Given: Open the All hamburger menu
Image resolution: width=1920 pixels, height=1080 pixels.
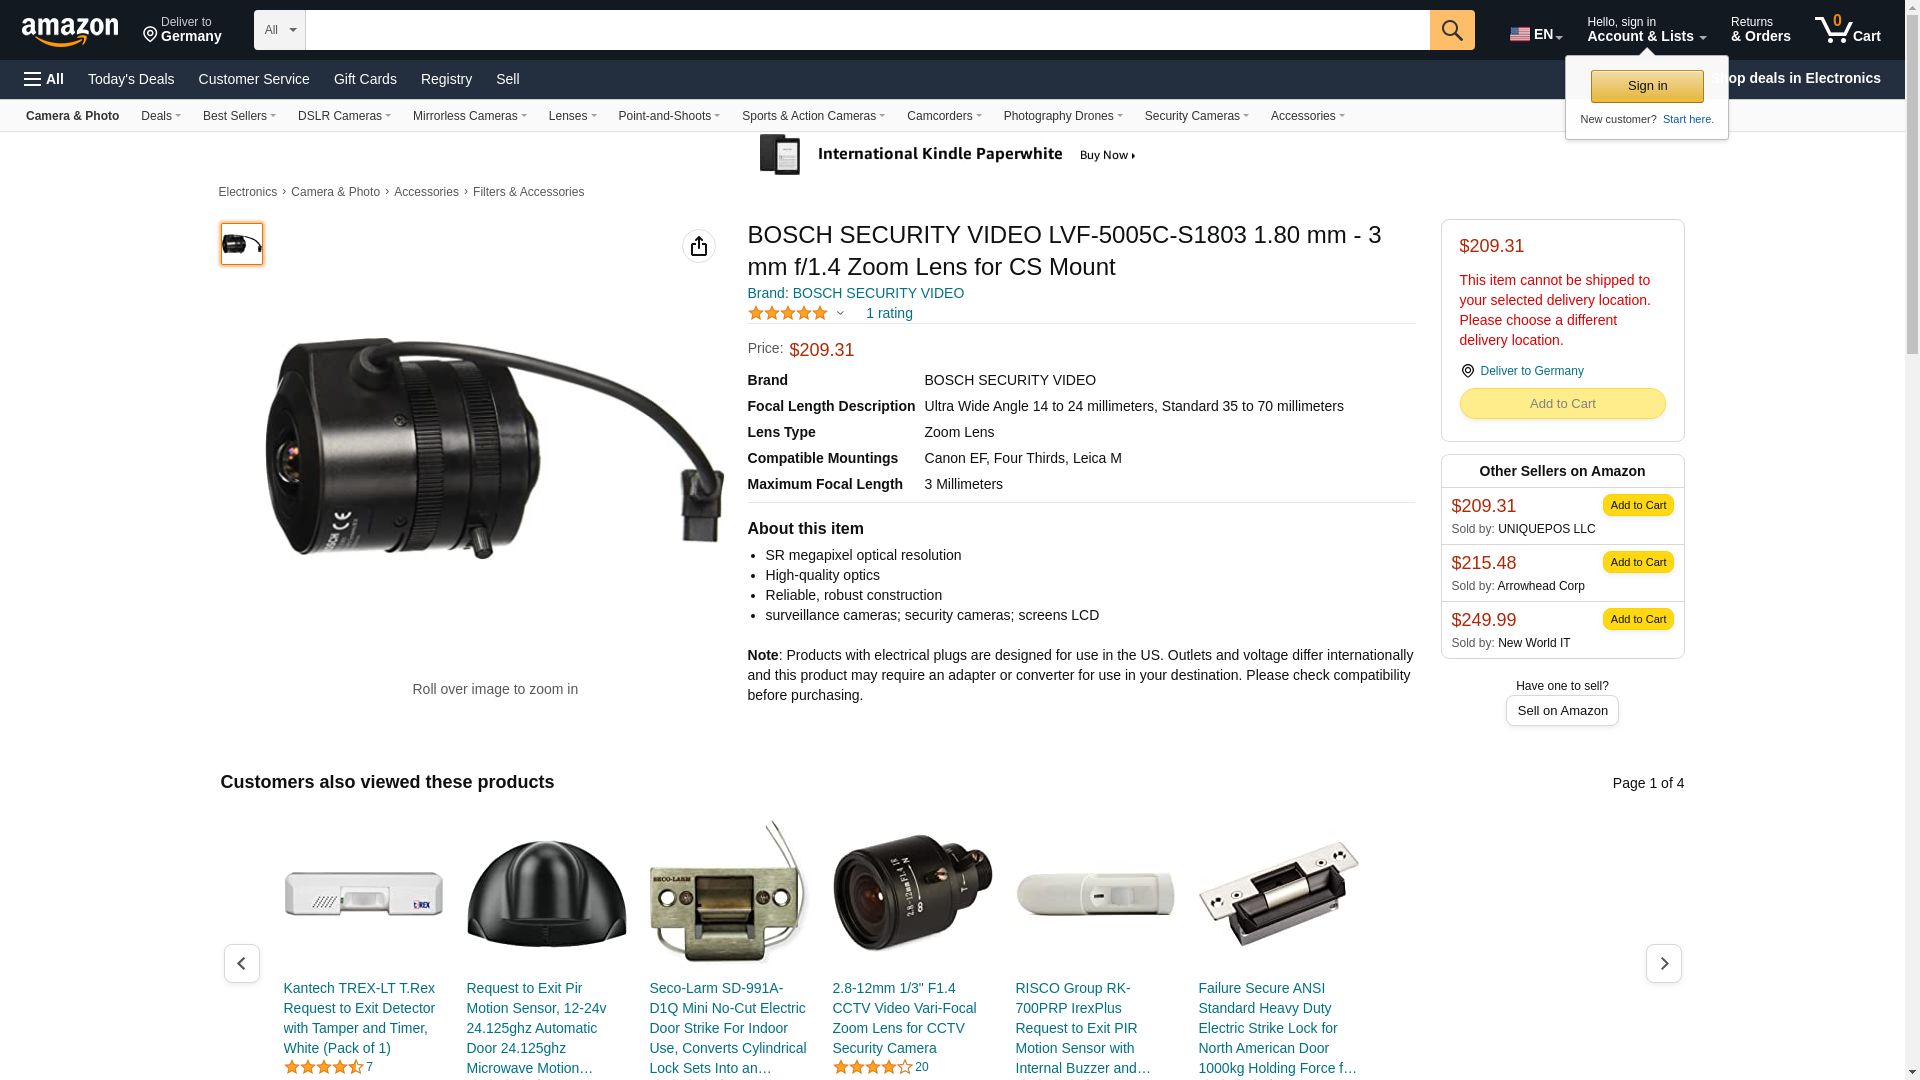Looking at the screenshot, I should [x=44, y=79].
